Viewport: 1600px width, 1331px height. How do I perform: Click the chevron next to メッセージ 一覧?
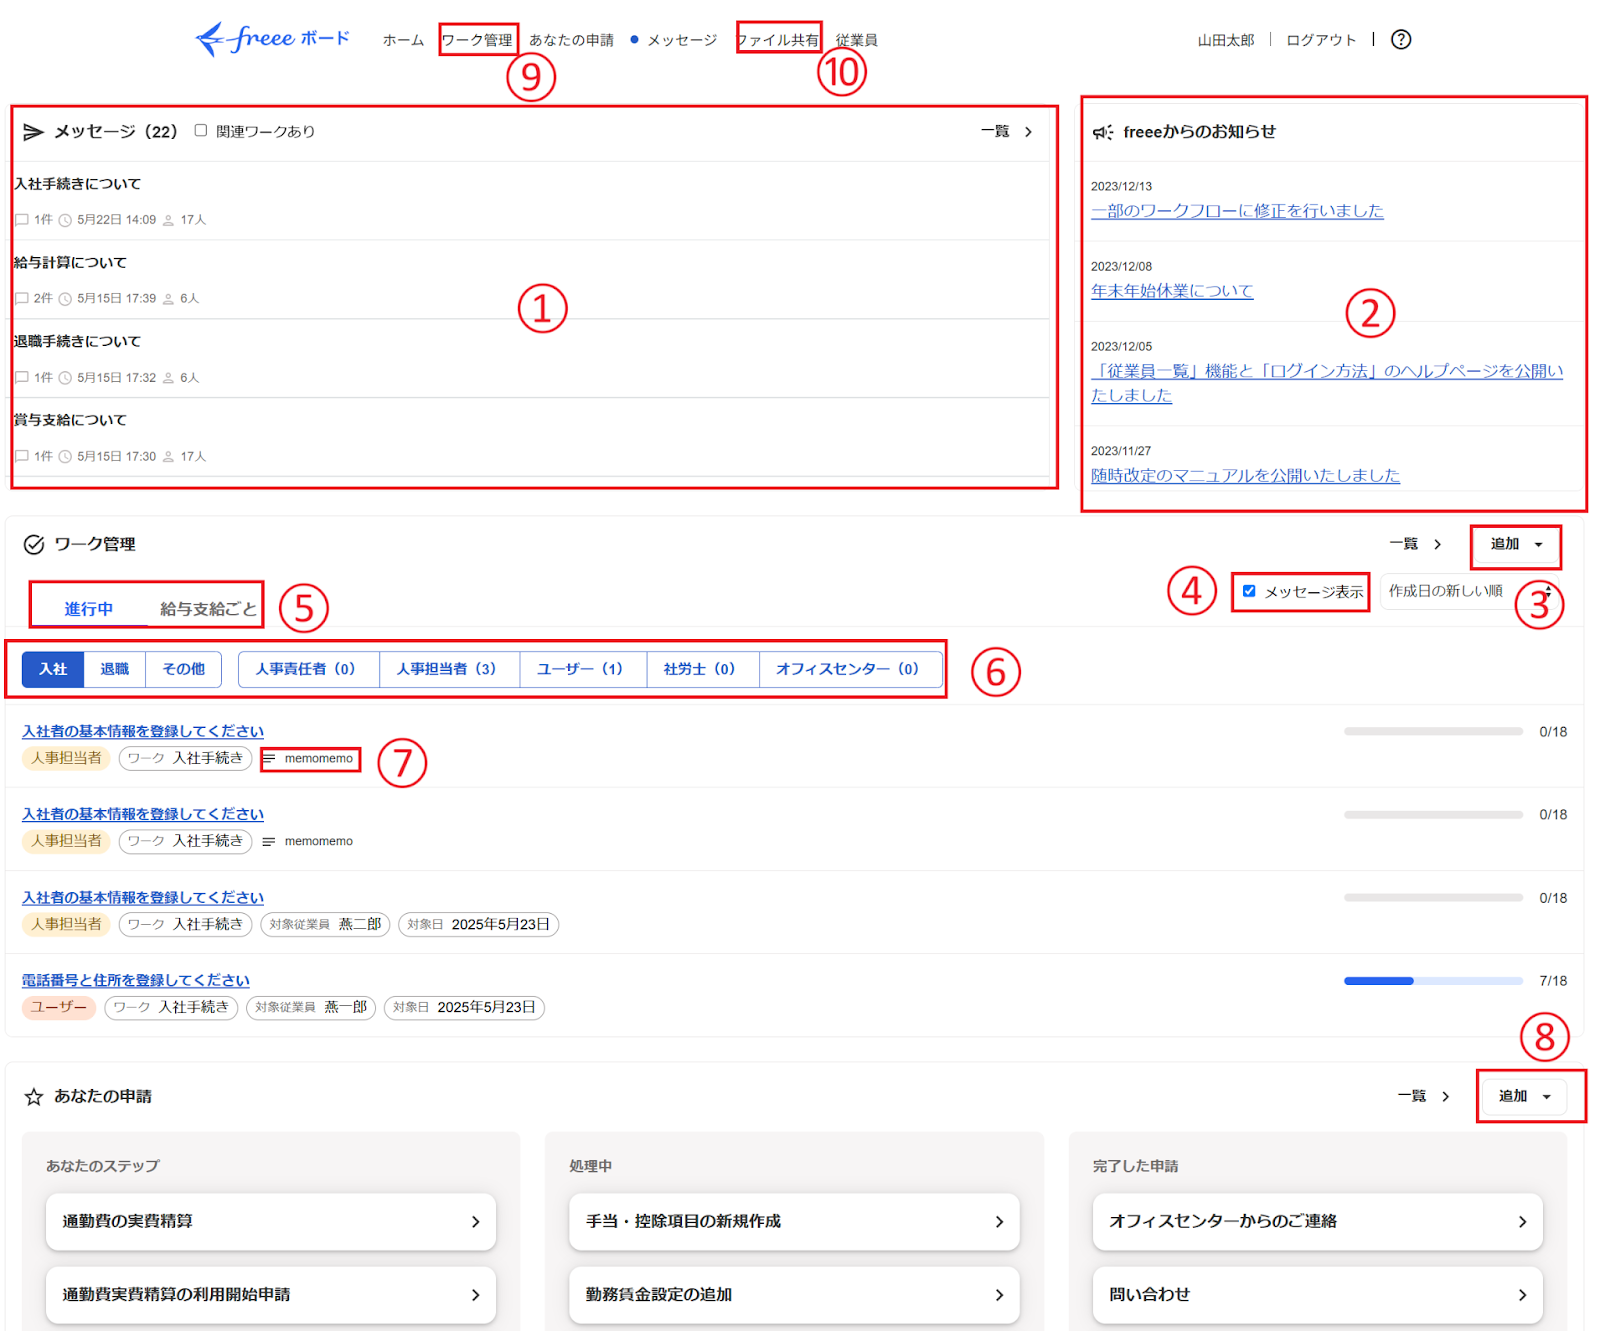point(1028,132)
